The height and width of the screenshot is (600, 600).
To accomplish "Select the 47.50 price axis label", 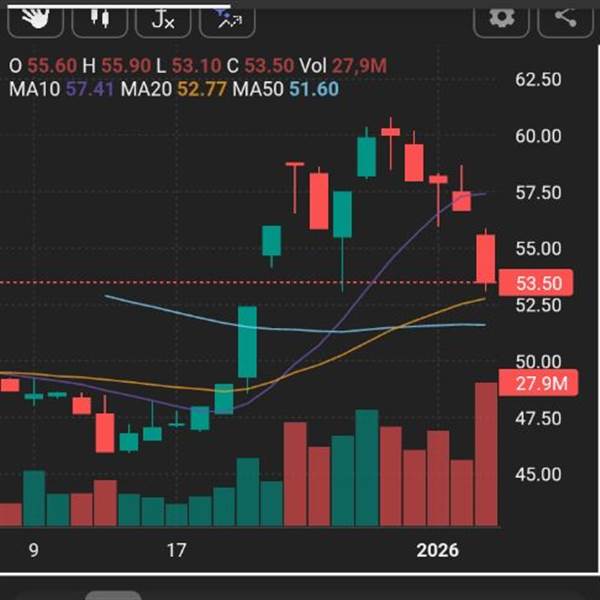I will (538, 418).
